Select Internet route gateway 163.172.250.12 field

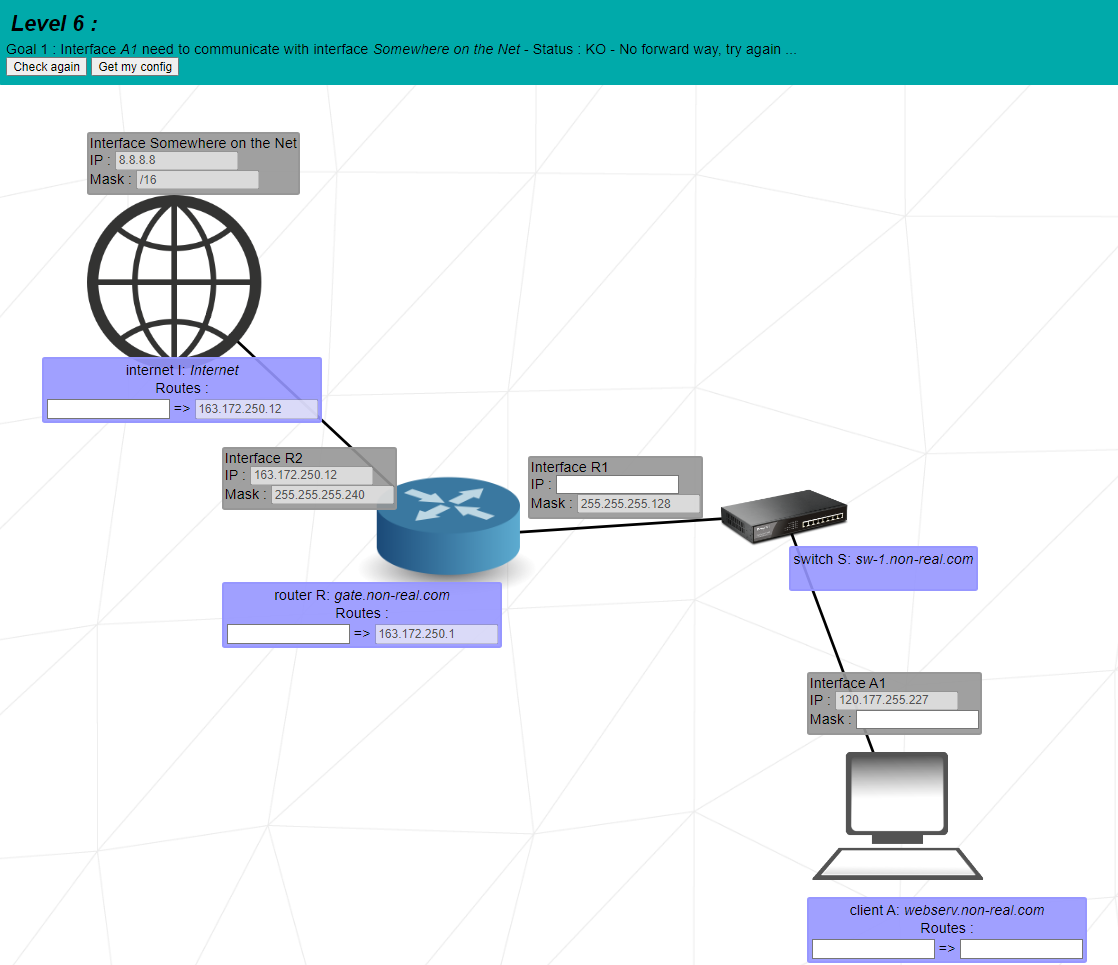pyautogui.click(x=257, y=409)
